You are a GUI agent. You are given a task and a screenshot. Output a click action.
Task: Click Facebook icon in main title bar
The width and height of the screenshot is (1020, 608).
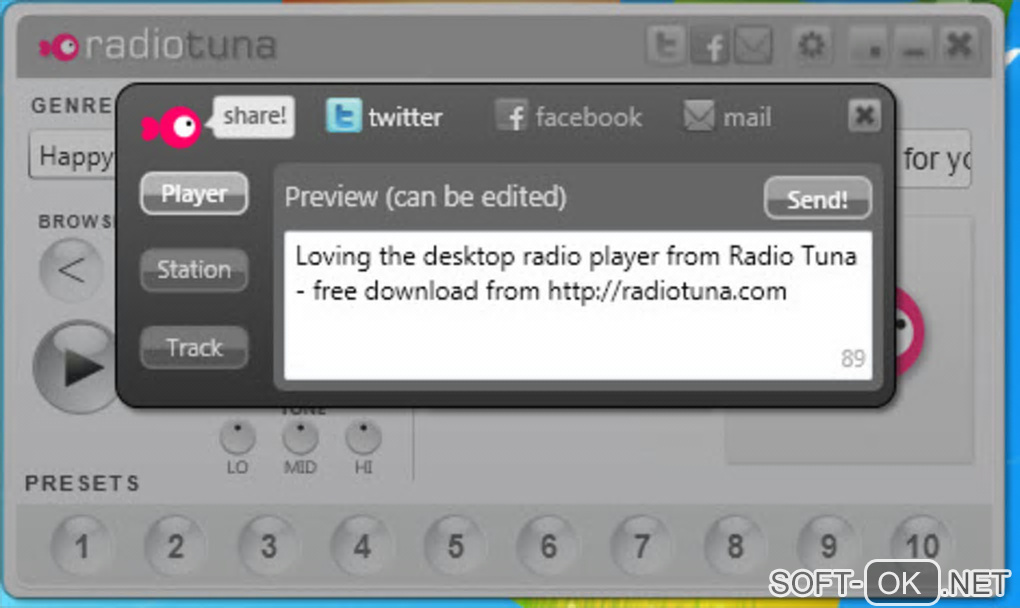click(x=710, y=46)
